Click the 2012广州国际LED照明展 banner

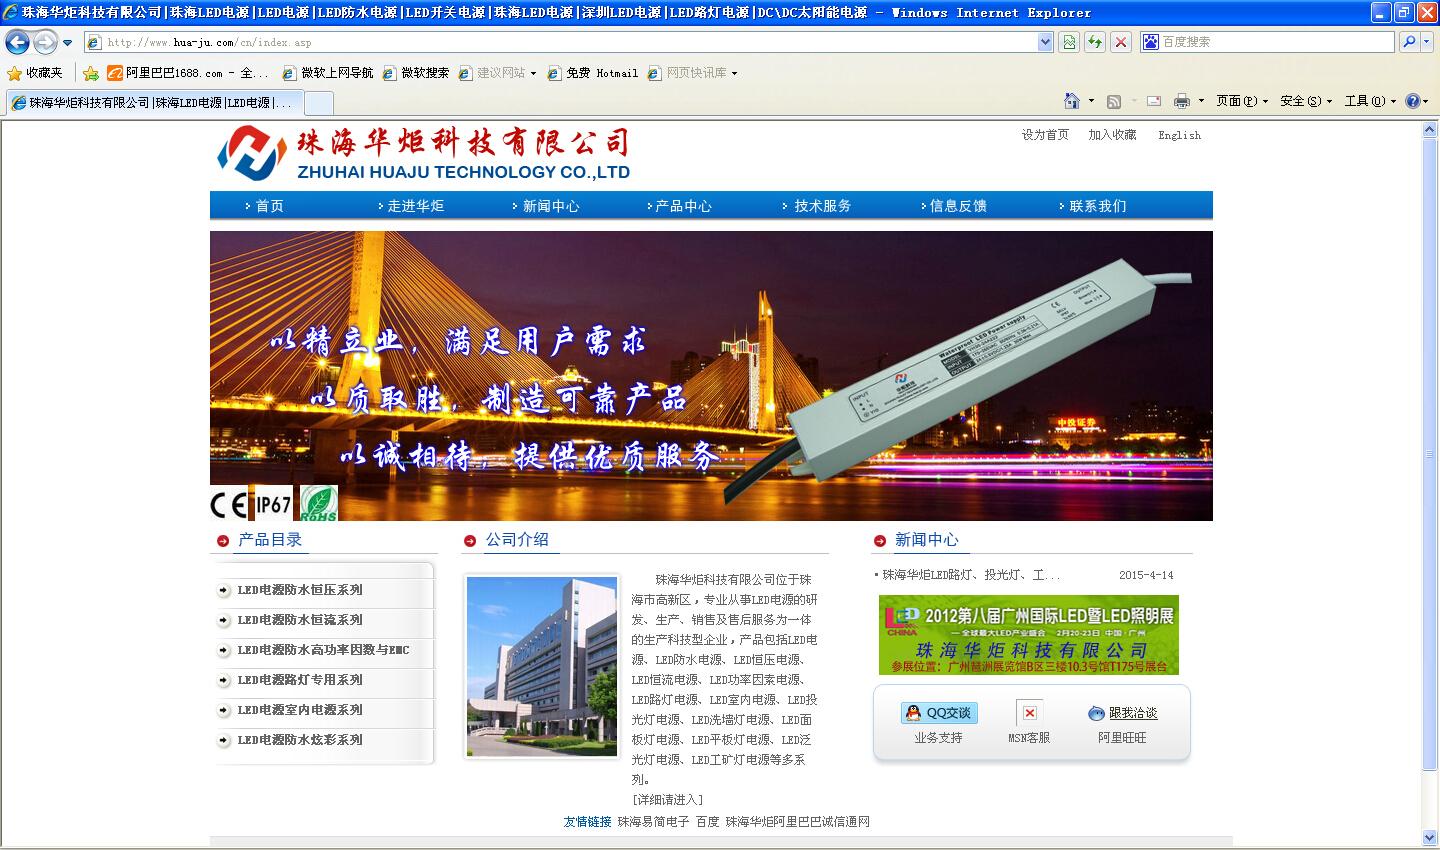(x=1029, y=635)
